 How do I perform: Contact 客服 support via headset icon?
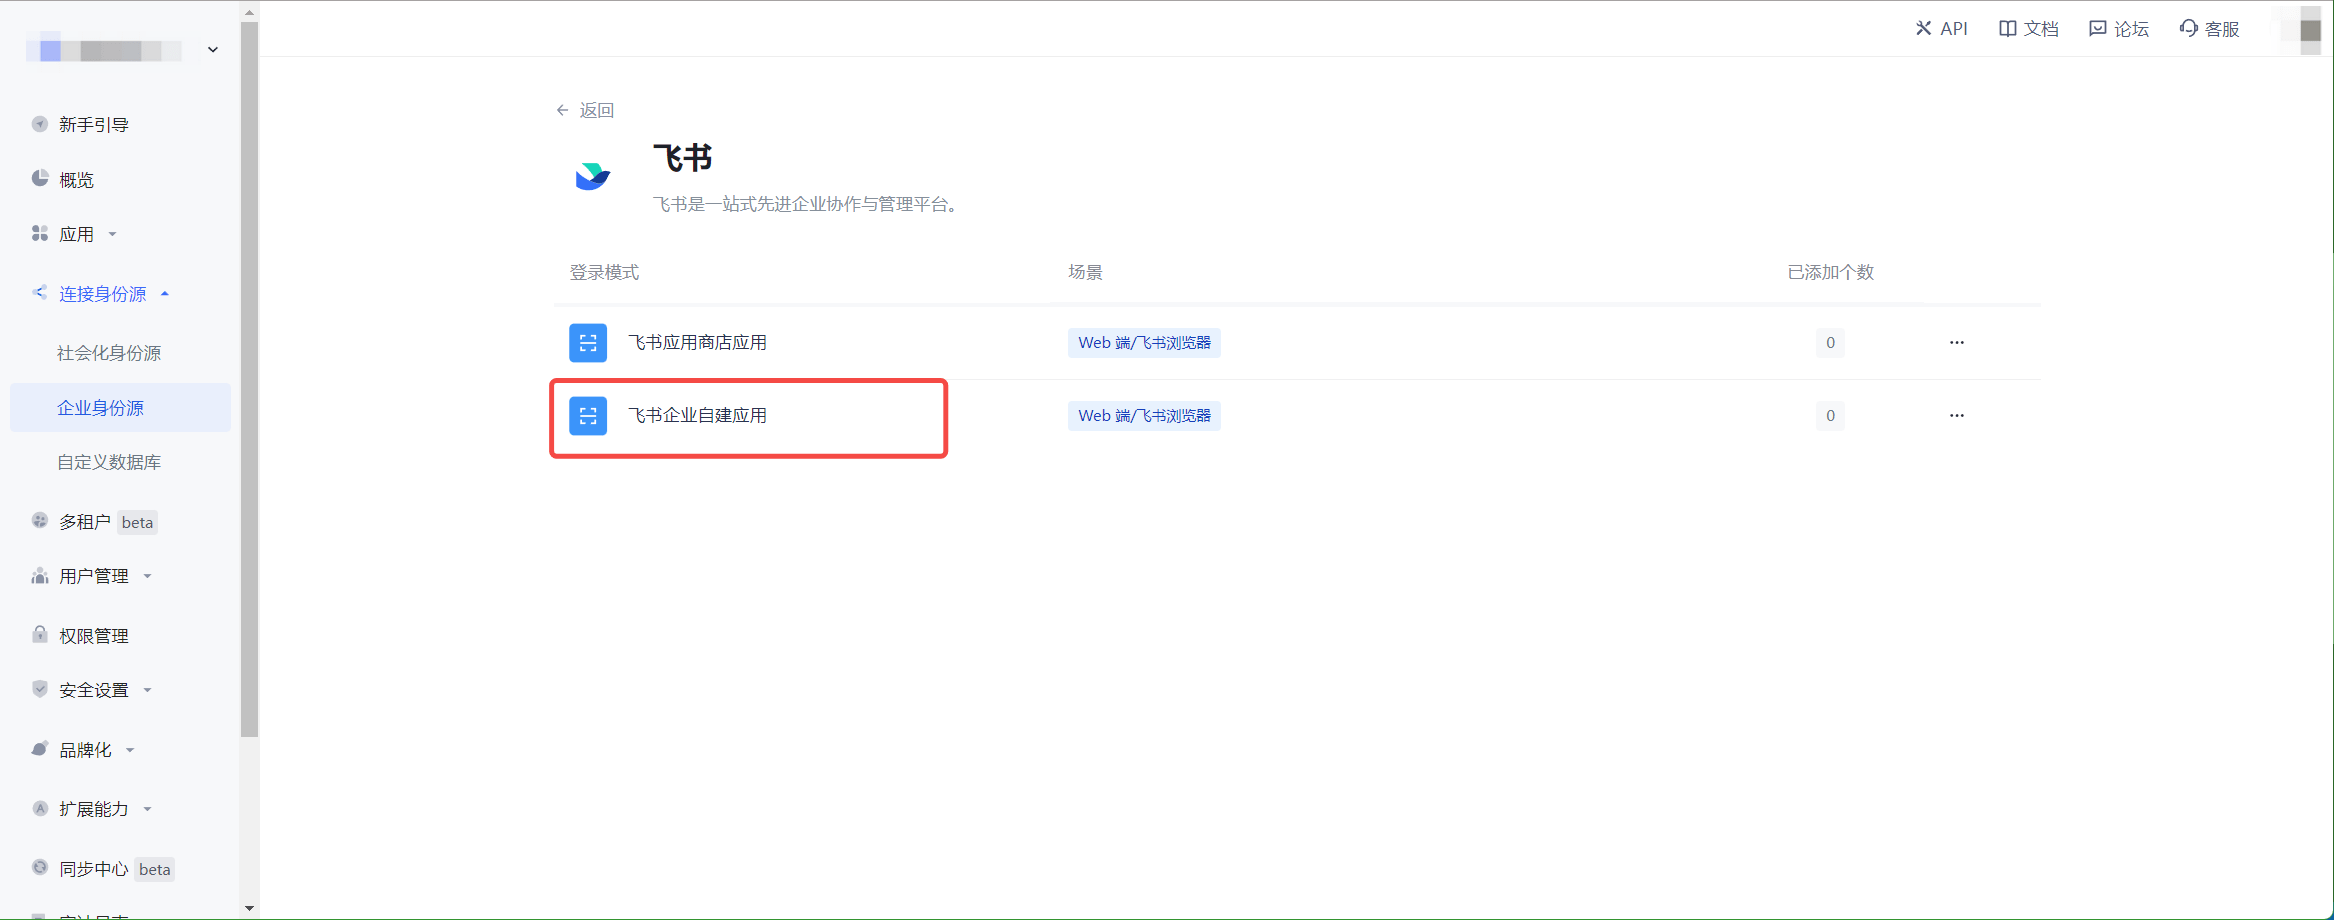[2189, 29]
